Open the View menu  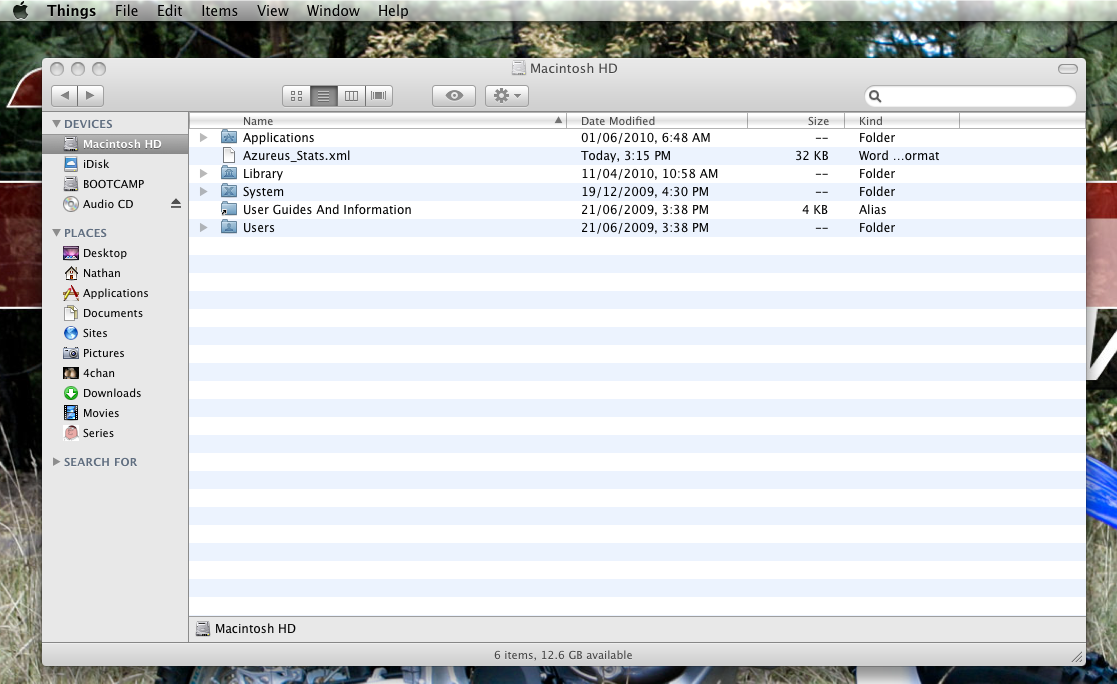pos(273,11)
